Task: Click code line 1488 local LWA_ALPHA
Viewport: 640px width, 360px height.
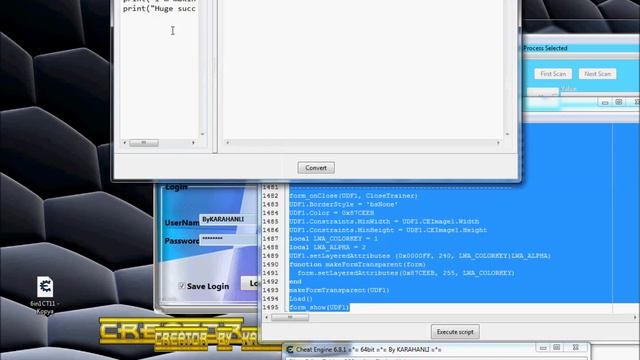Action: pos(328,247)
